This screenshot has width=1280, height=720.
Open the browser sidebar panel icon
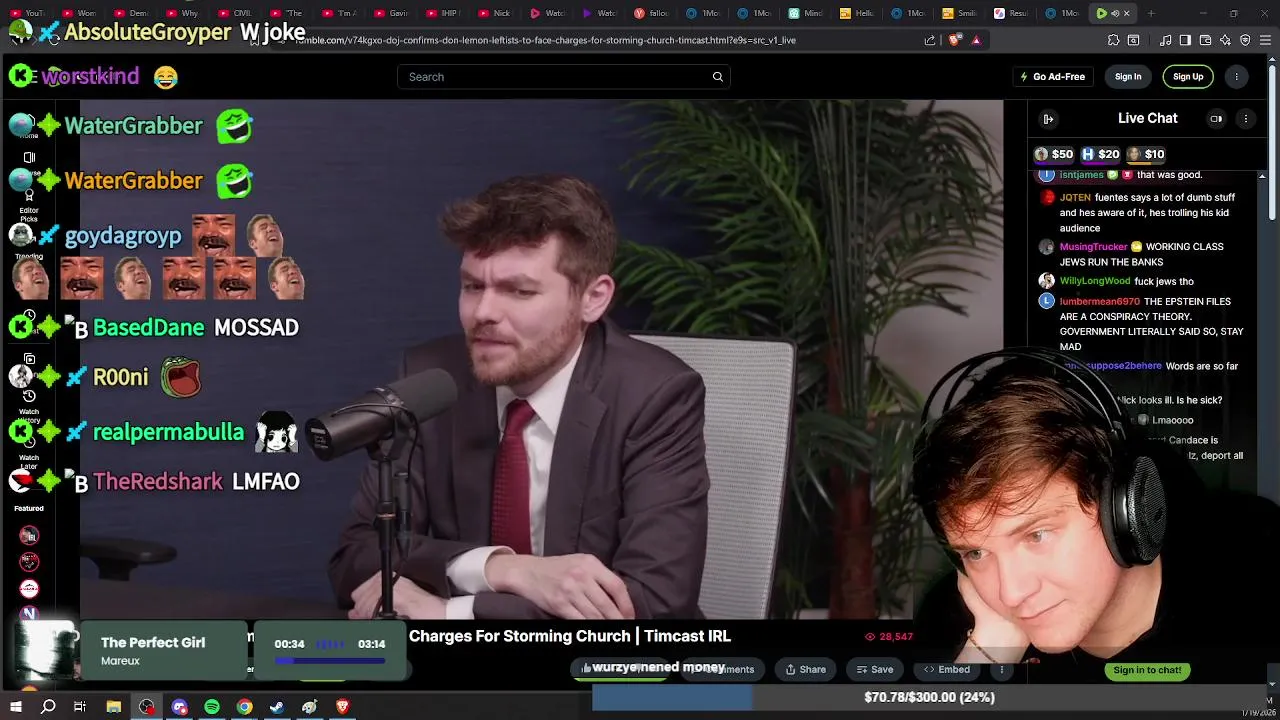(x=1185, y=40)
